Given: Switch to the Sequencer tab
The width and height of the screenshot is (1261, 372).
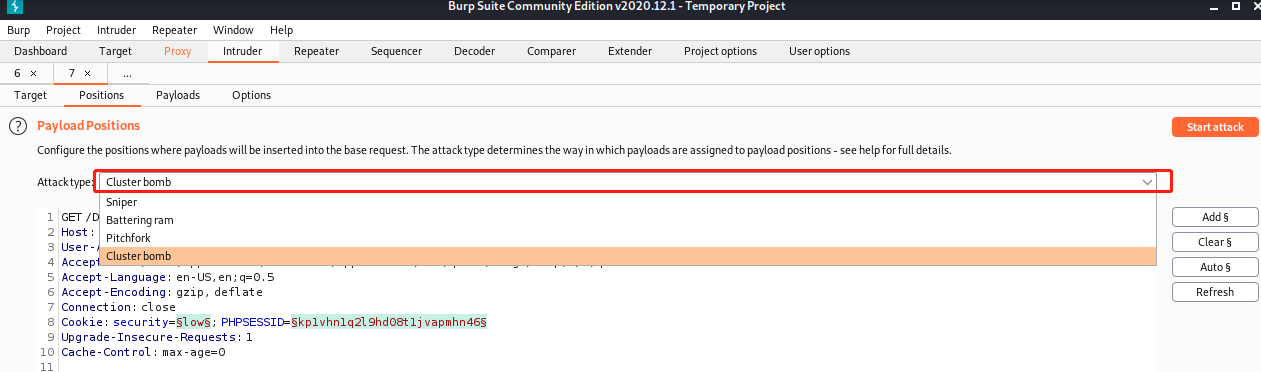Looking at the screenshot, I should [396, 51].
